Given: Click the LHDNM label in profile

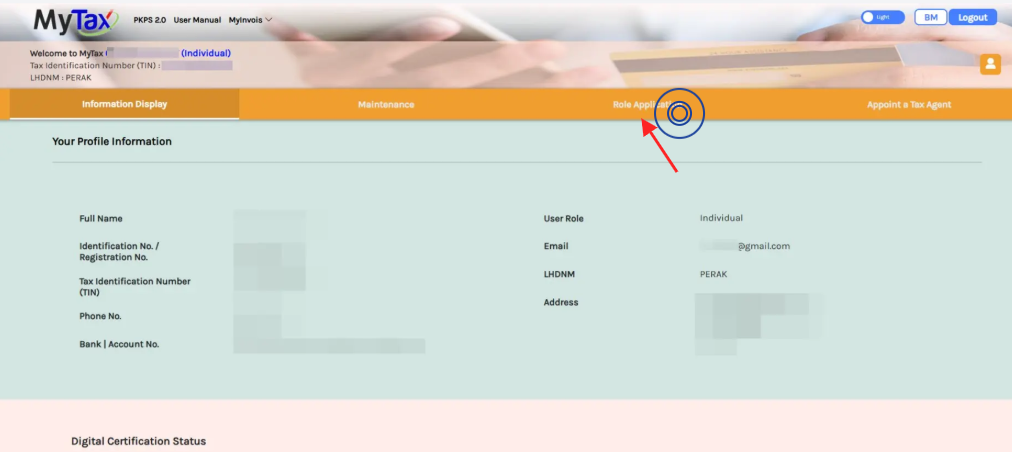Looking at the screenshot, I should [x=560, y=274].
